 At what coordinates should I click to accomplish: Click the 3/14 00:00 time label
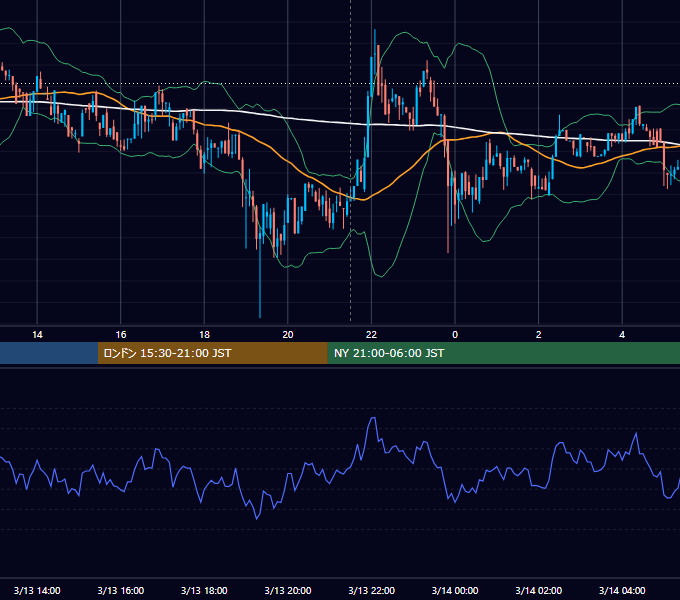tap(455, 590)
